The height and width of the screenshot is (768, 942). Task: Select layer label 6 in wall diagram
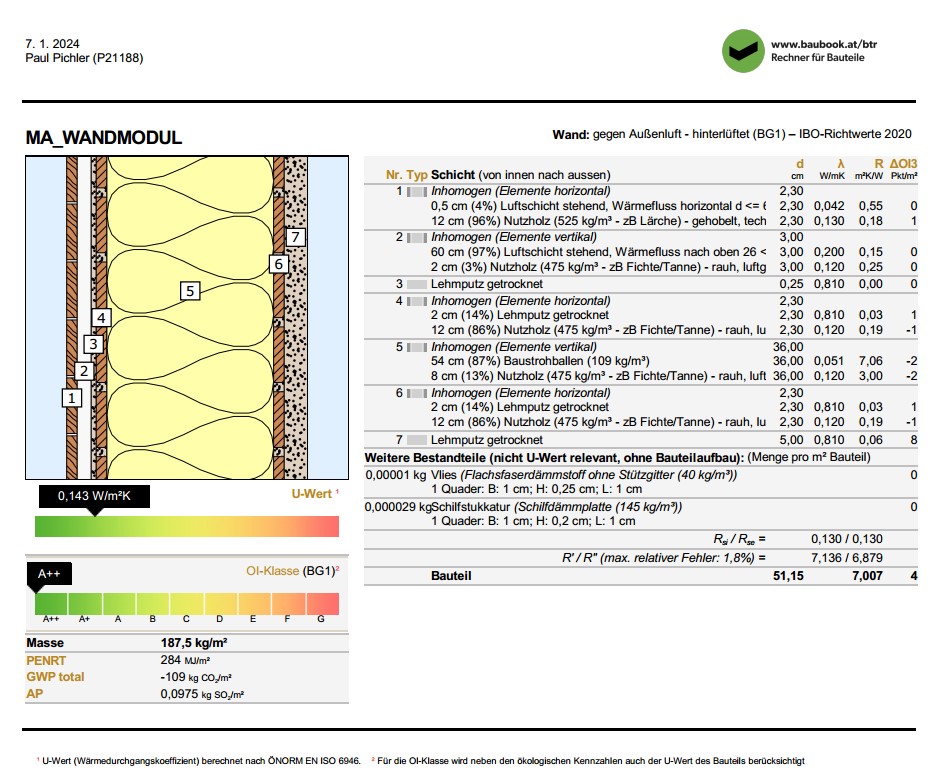coord(279,264)
